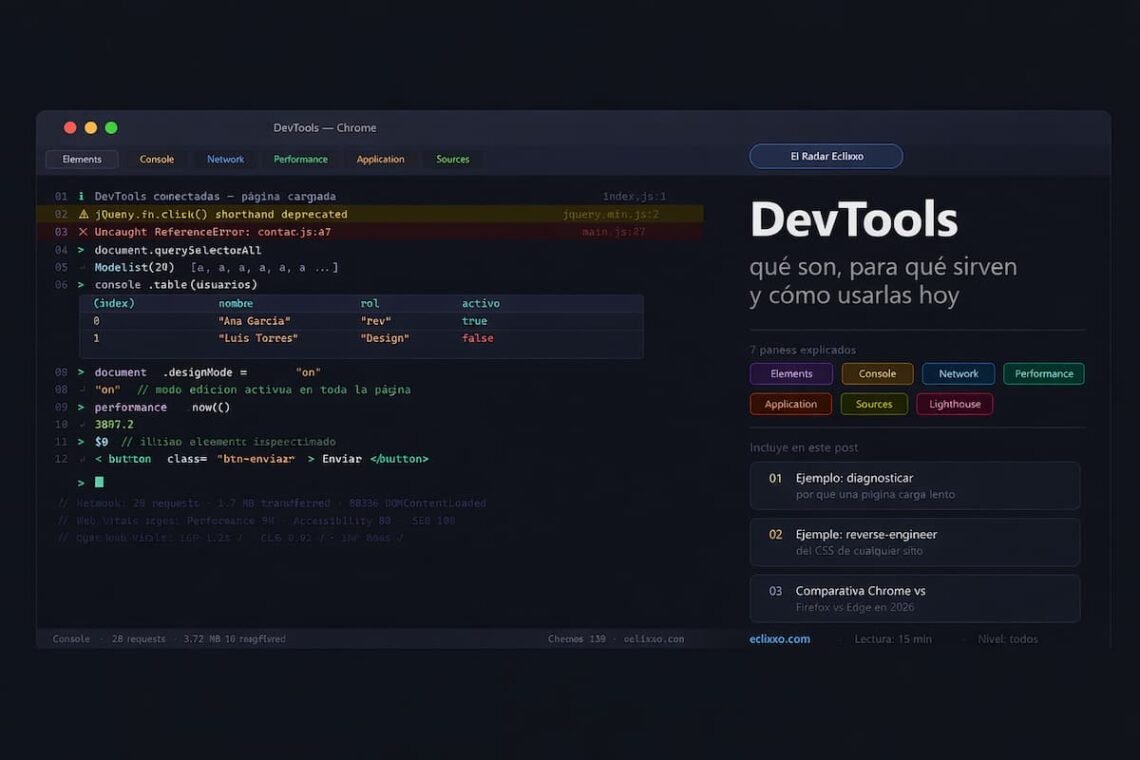Screen dimensions: 1140x760
Task: Click the index.js:1 source link
Action: tap(634, 196)
